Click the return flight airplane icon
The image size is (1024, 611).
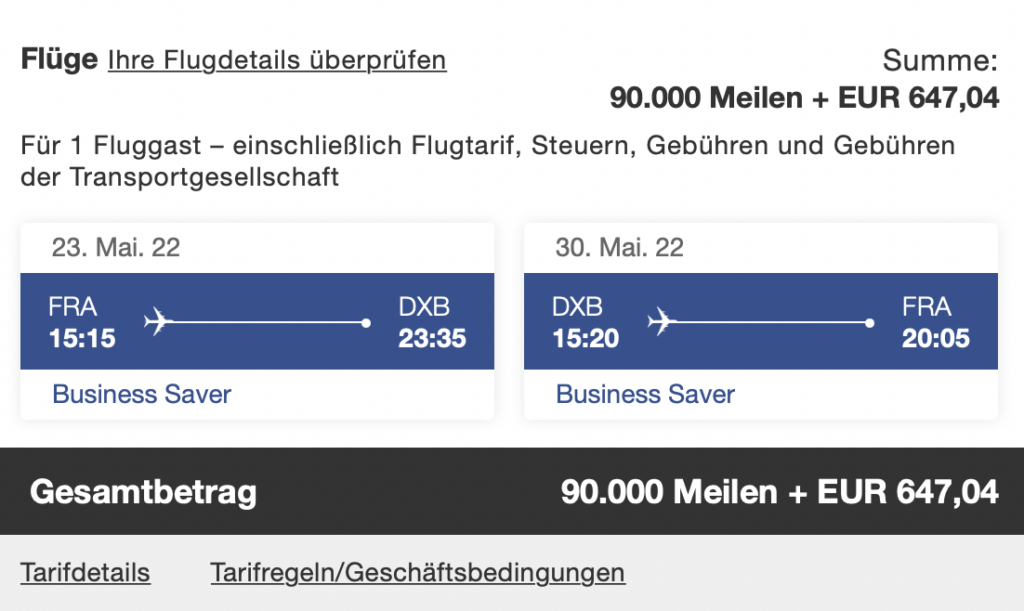pyautogui.click(x=662, y=322)
